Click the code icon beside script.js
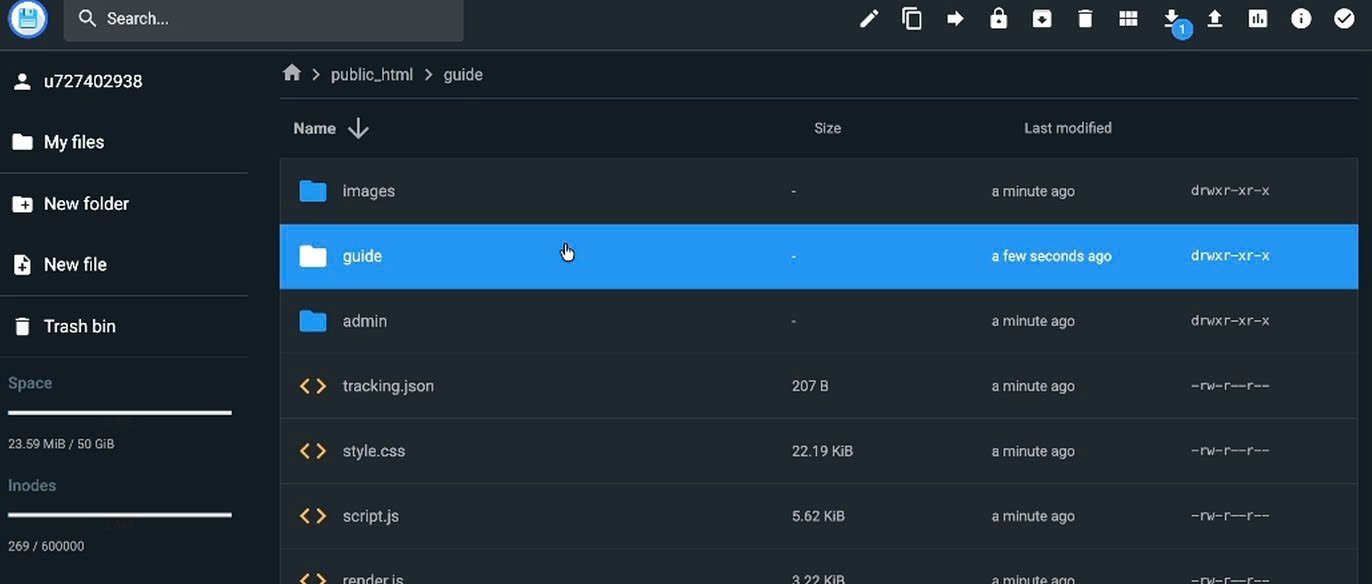The height and width of the screenshot is (584, 1372). (313, 516)
